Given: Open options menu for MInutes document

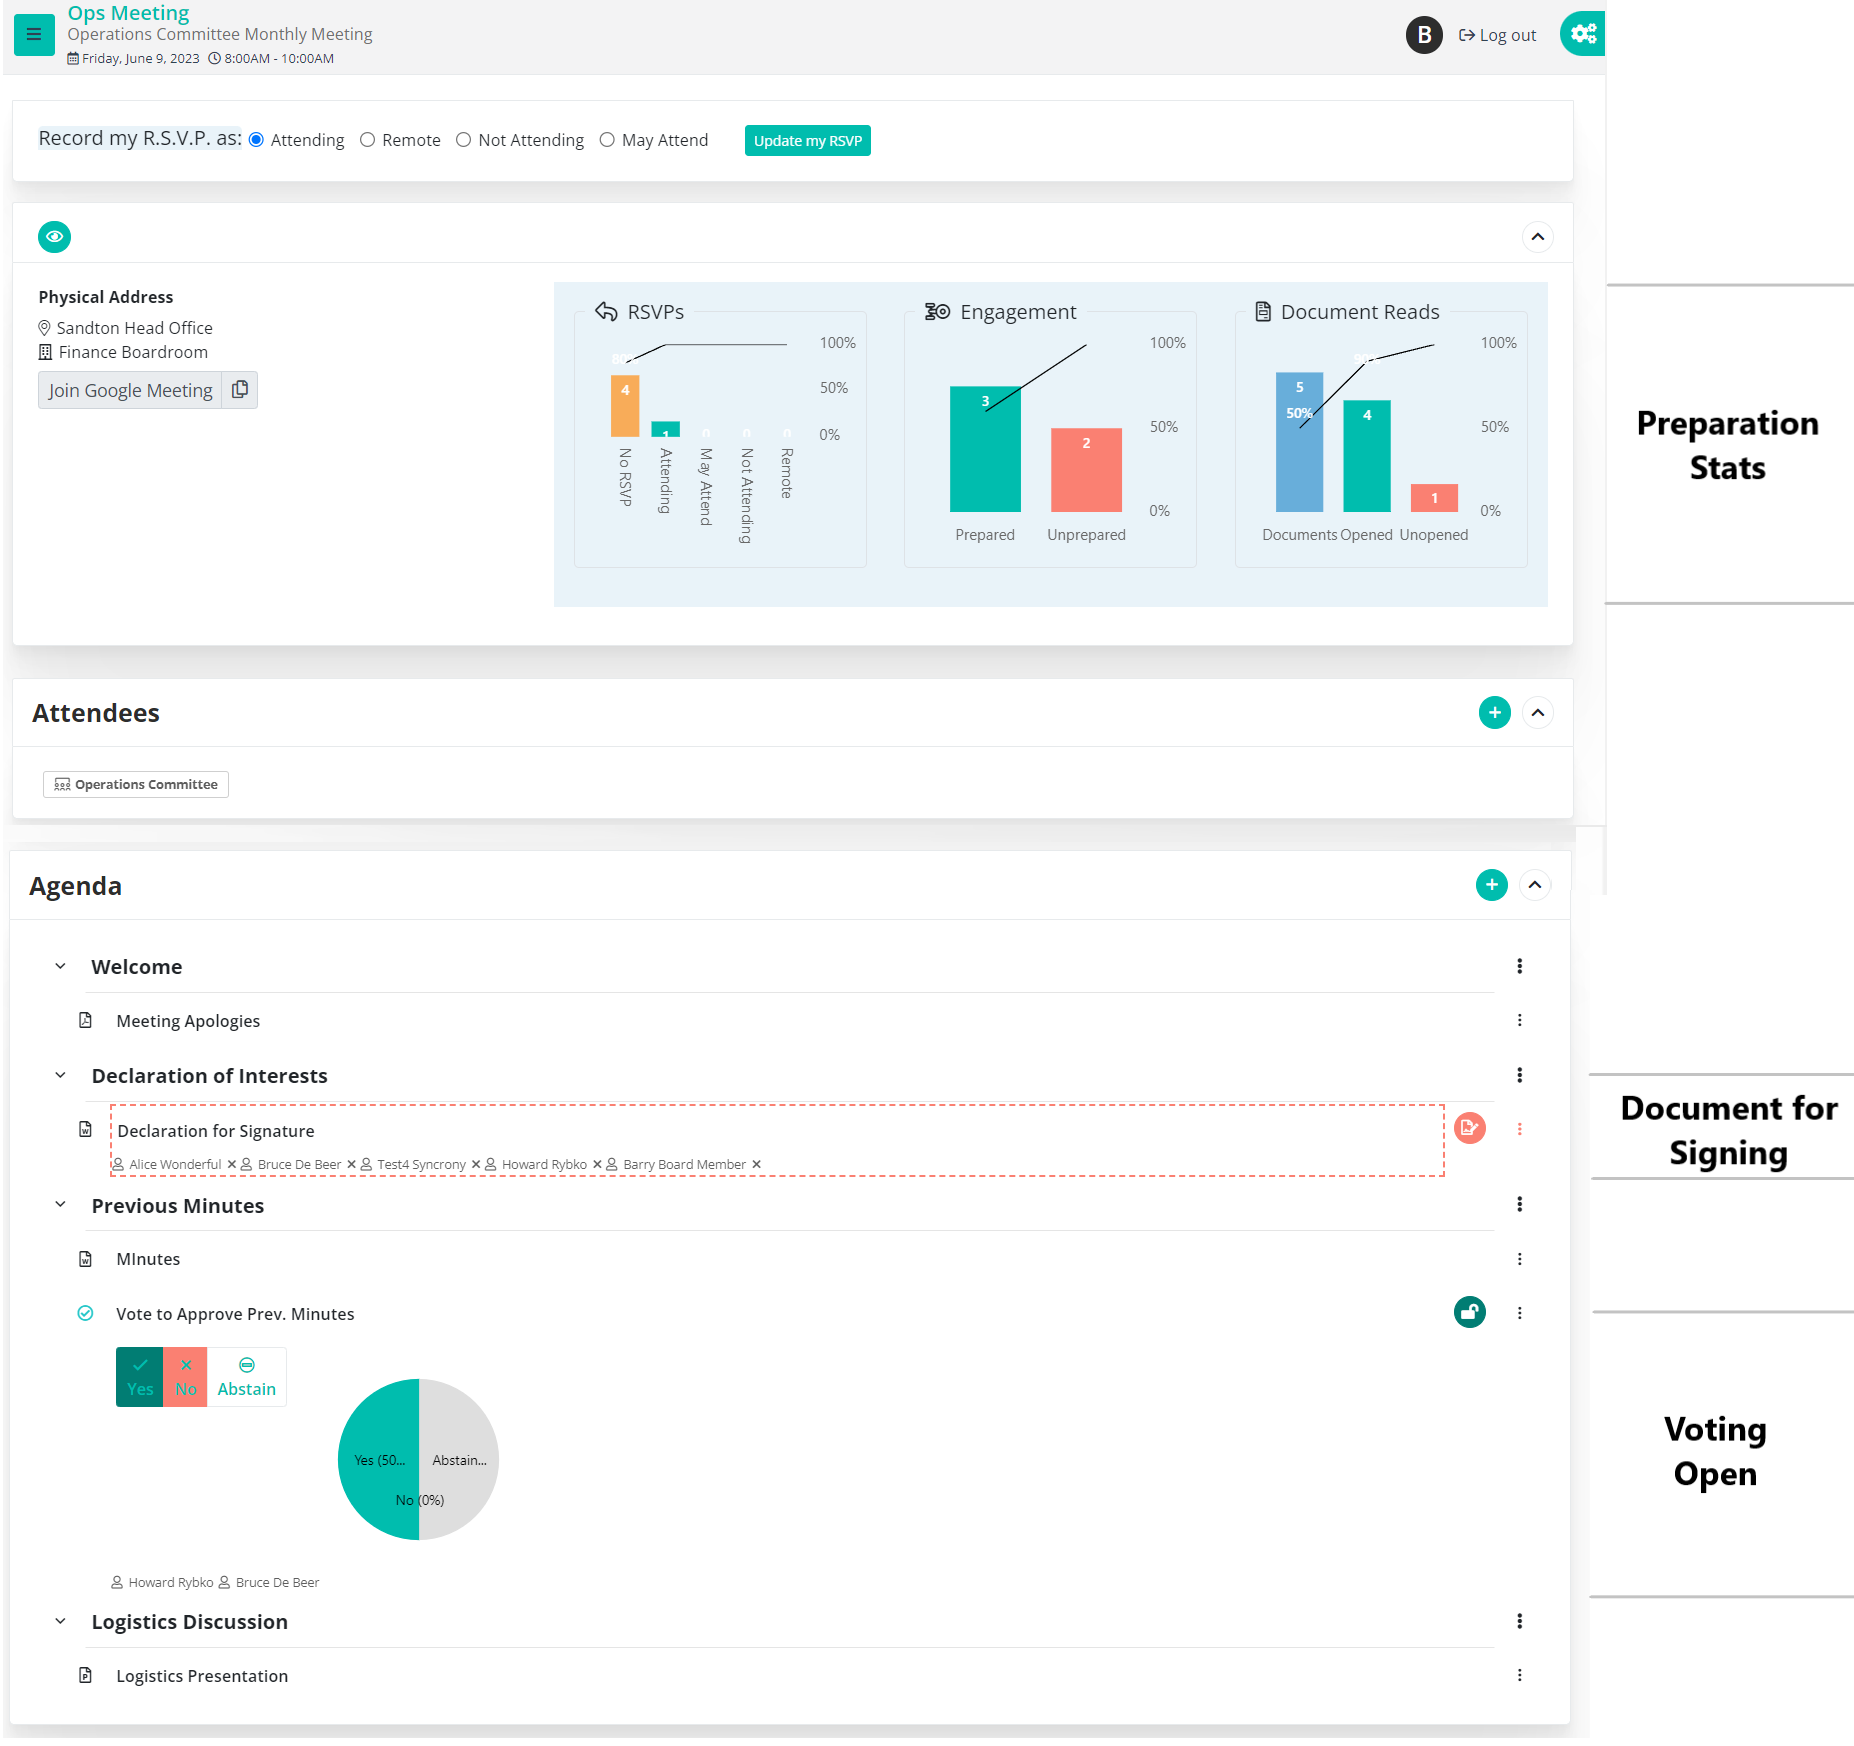Looking at the screenshot, I should [x=1520, y=1259].
